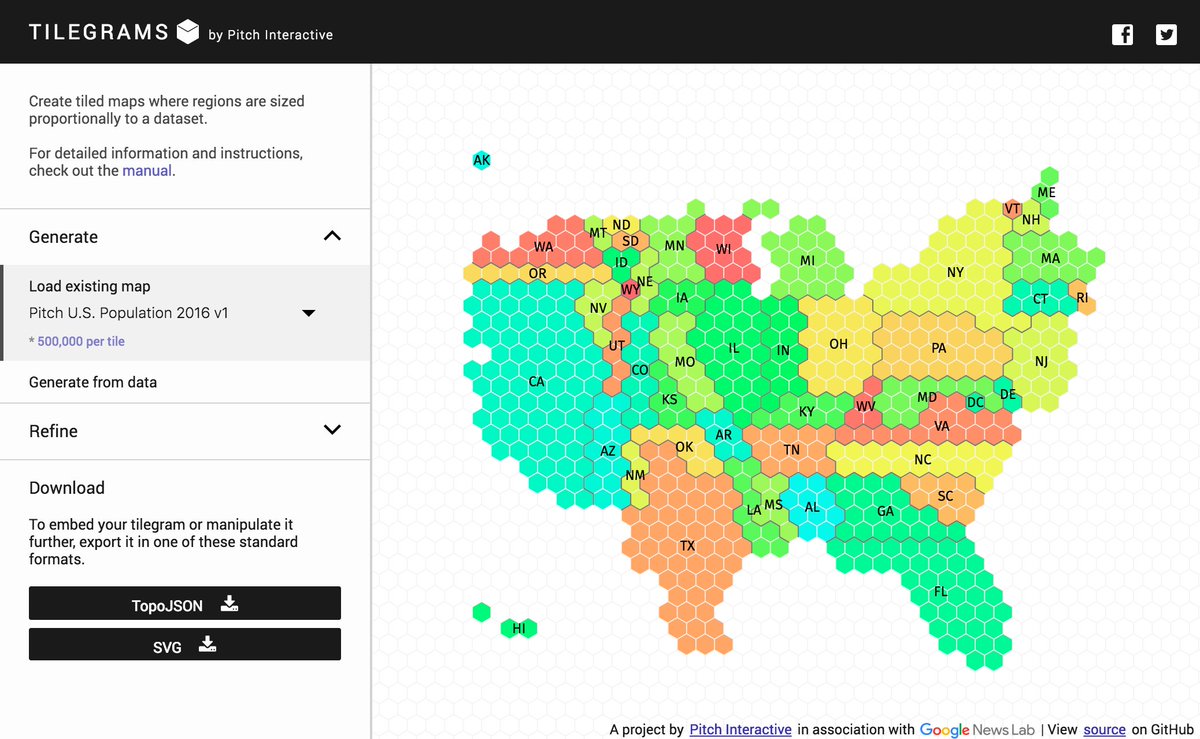The width and height of the screenshot is (1200, 739).
Task: Click the GA state label
Action: (x=886, y=512)
